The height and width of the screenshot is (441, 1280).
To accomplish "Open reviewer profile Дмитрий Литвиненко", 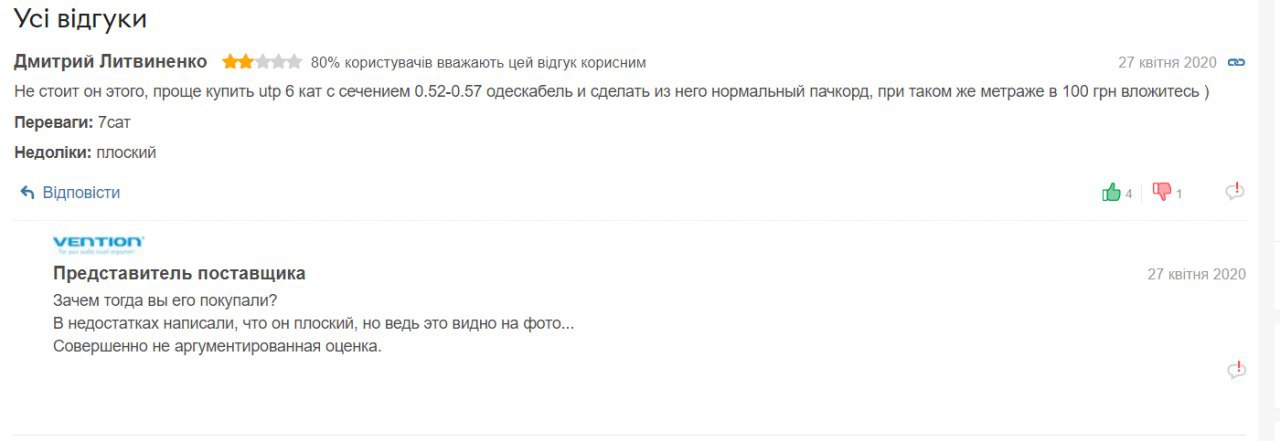I will pos(111,62).
